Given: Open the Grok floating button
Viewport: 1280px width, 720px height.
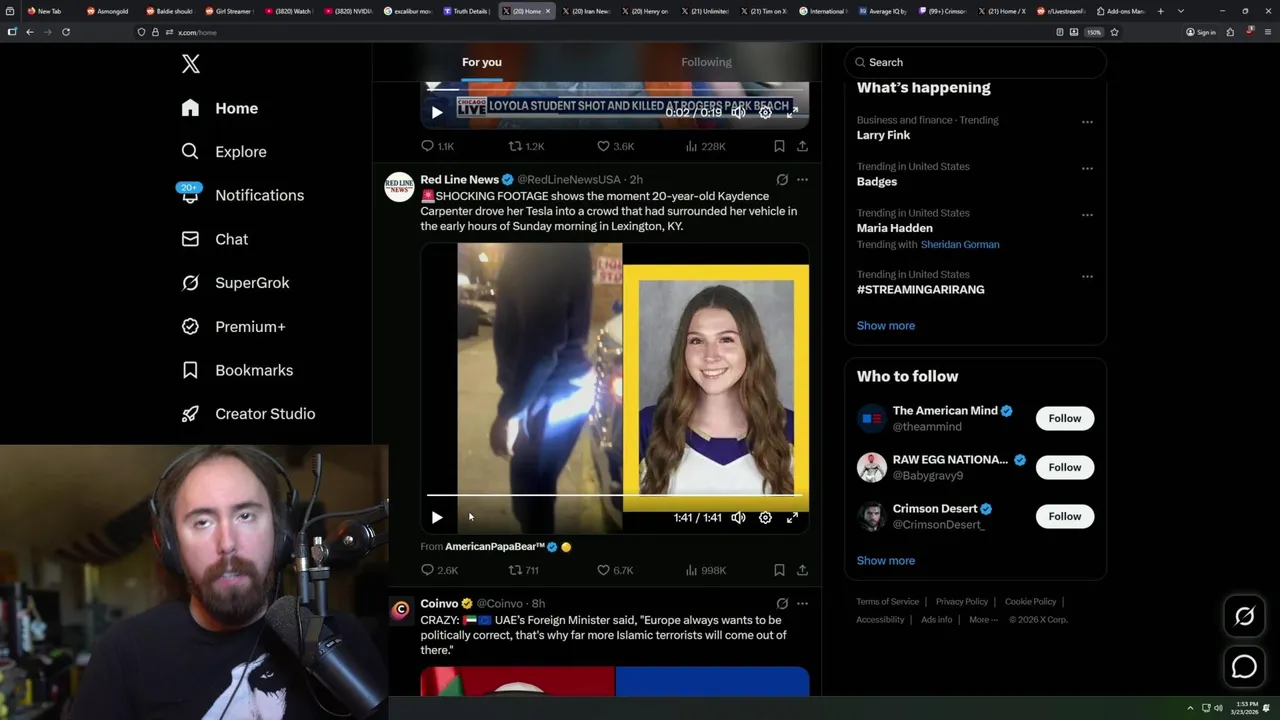Looking at the screenshot, I should (x=1244, y=617).
